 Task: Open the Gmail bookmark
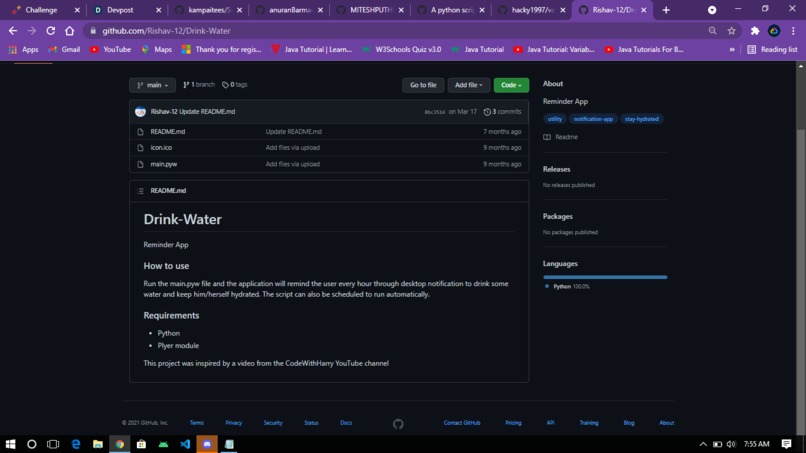click(64, 49)
